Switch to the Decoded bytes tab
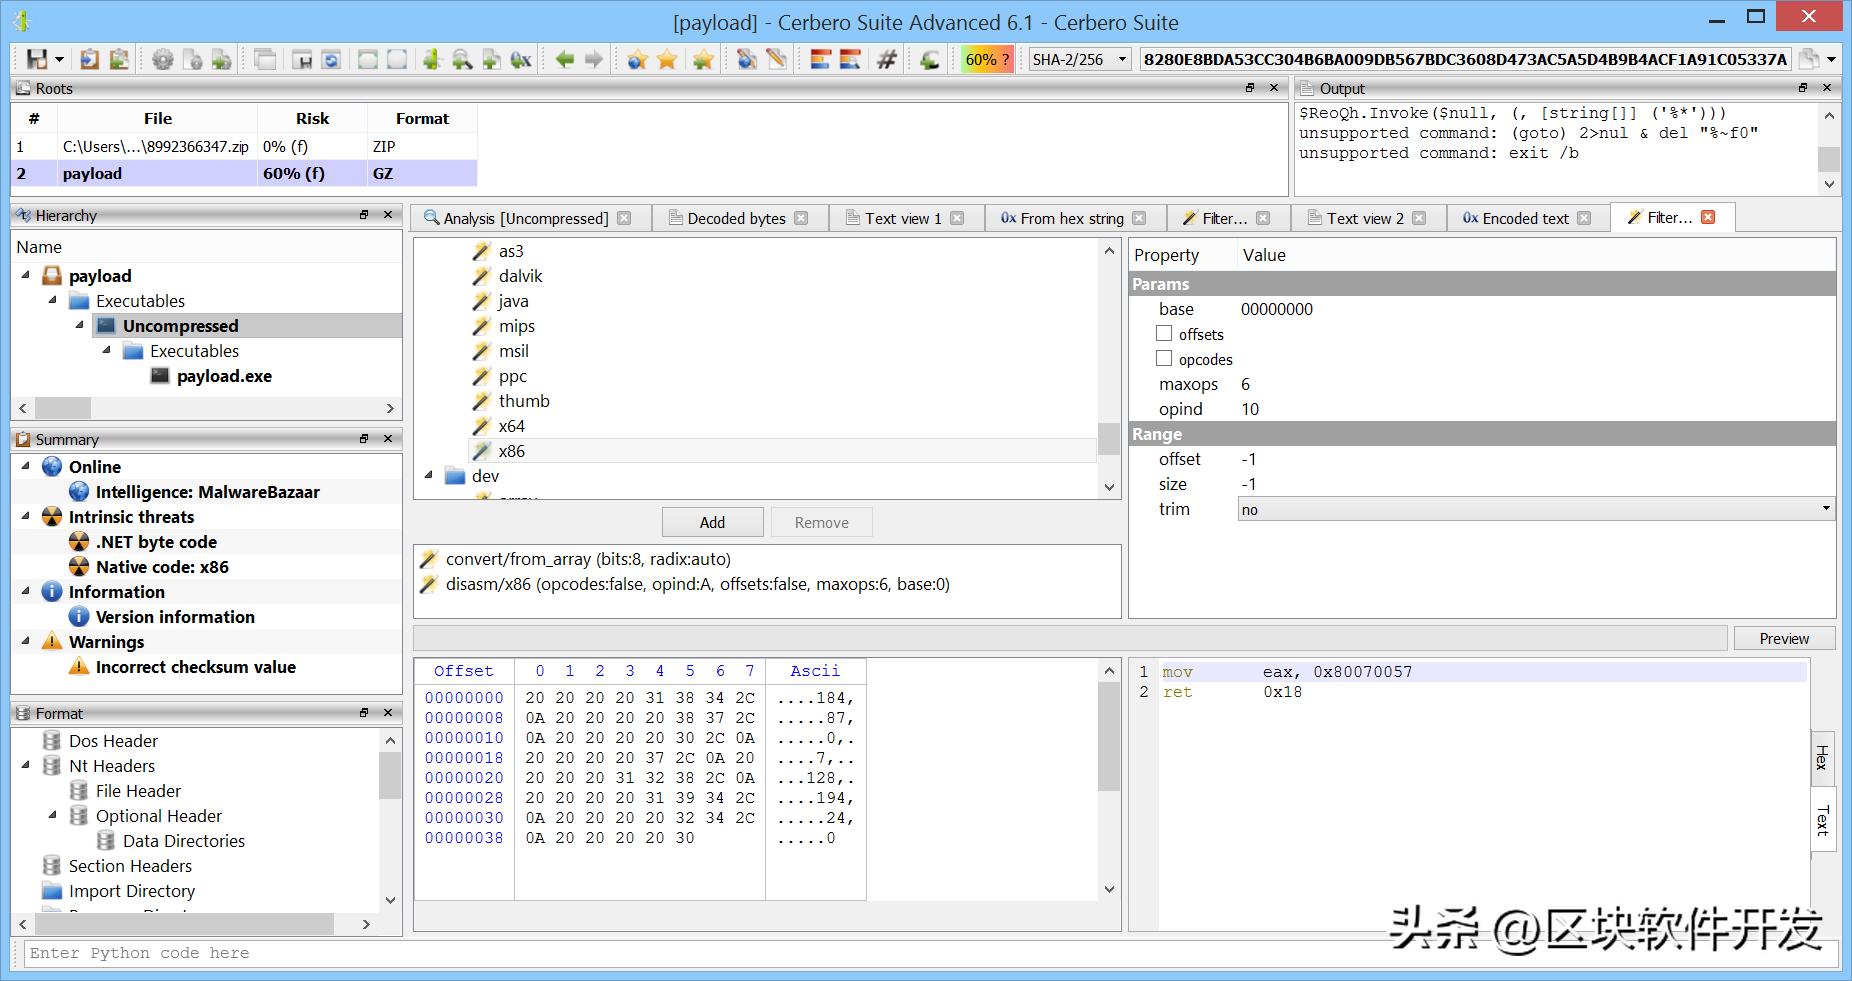 [736, 218]
